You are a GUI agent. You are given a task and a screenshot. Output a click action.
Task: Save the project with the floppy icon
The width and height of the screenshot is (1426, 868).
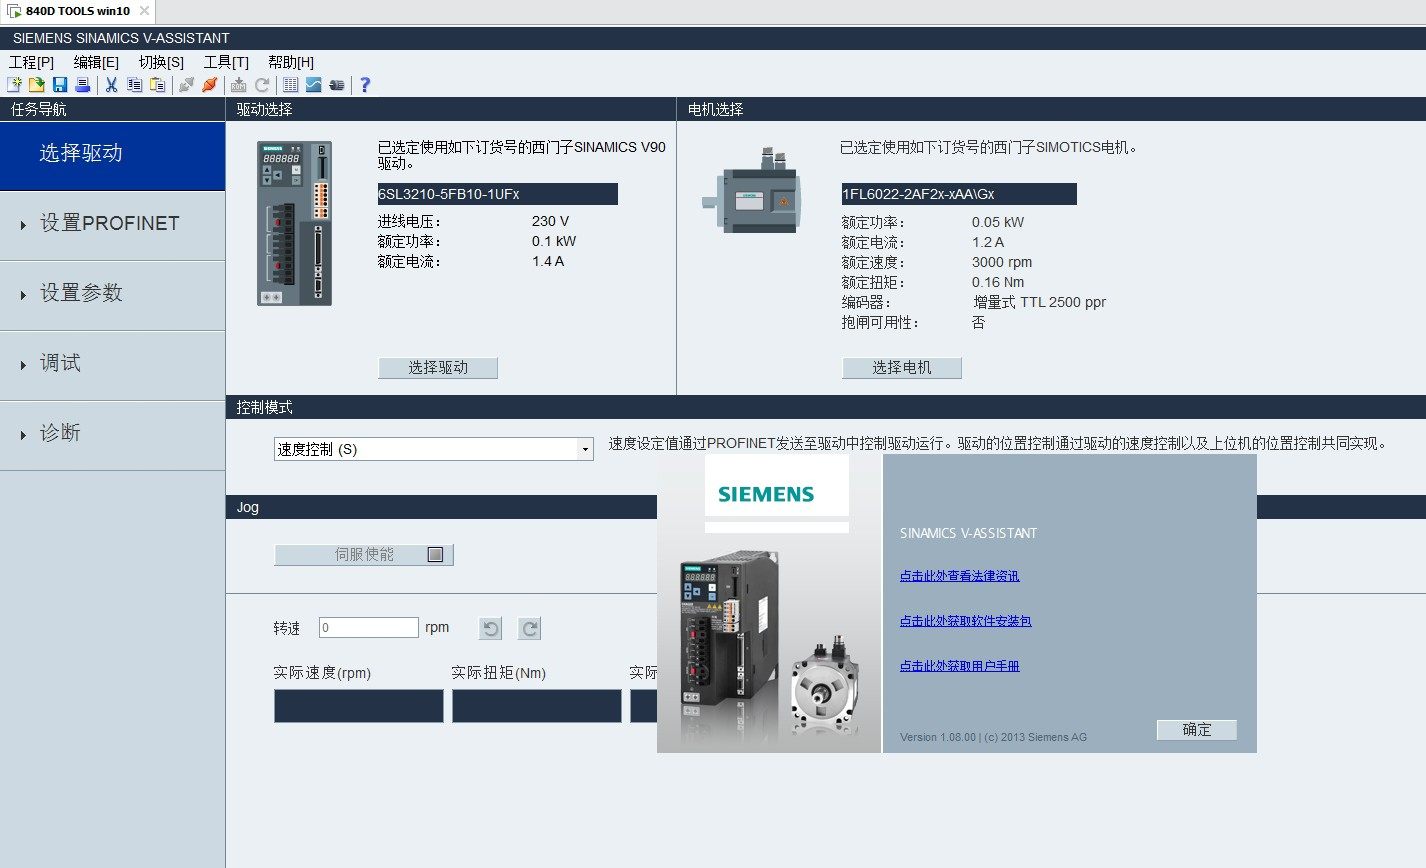click(x=60, y=85)
